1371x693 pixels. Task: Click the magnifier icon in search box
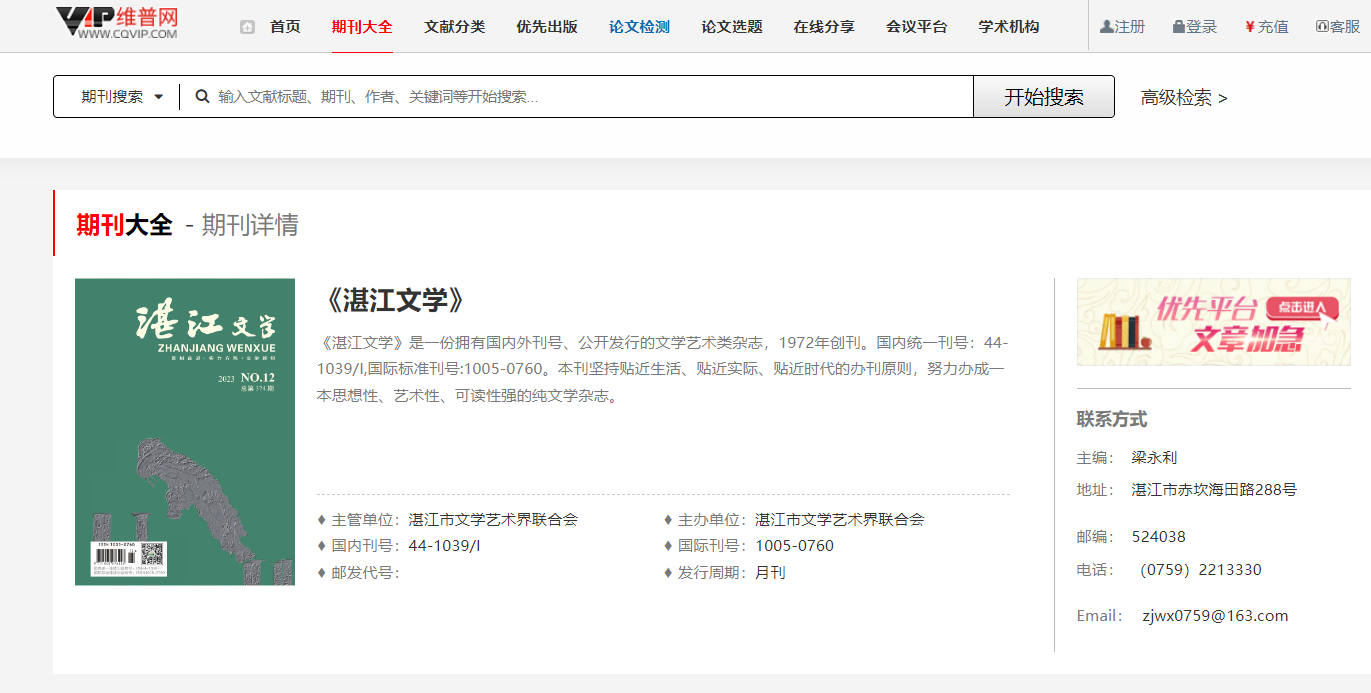tap(202, 97)
